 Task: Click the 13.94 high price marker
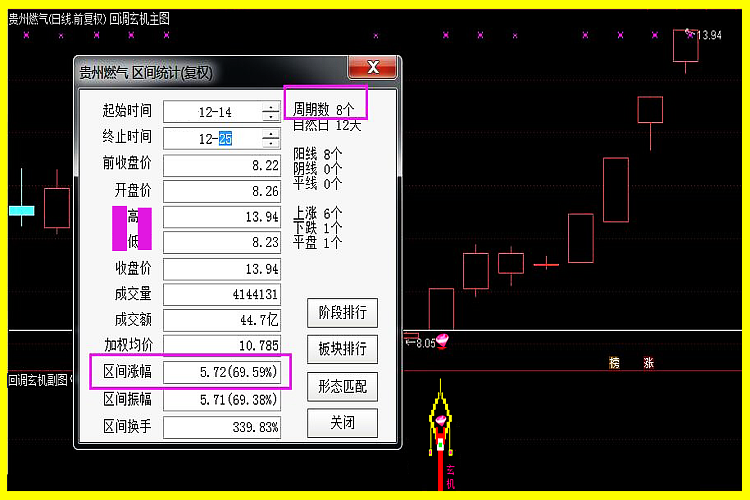[x=708, y=36]
